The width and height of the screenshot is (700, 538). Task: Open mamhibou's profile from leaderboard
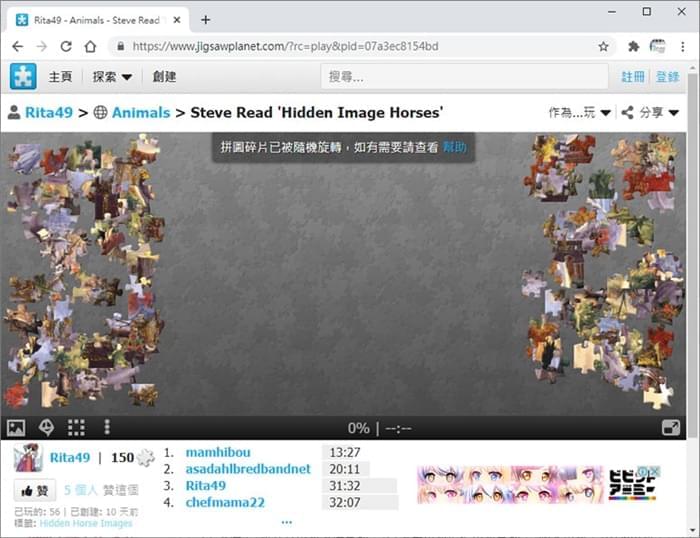(x=218, y=452)
